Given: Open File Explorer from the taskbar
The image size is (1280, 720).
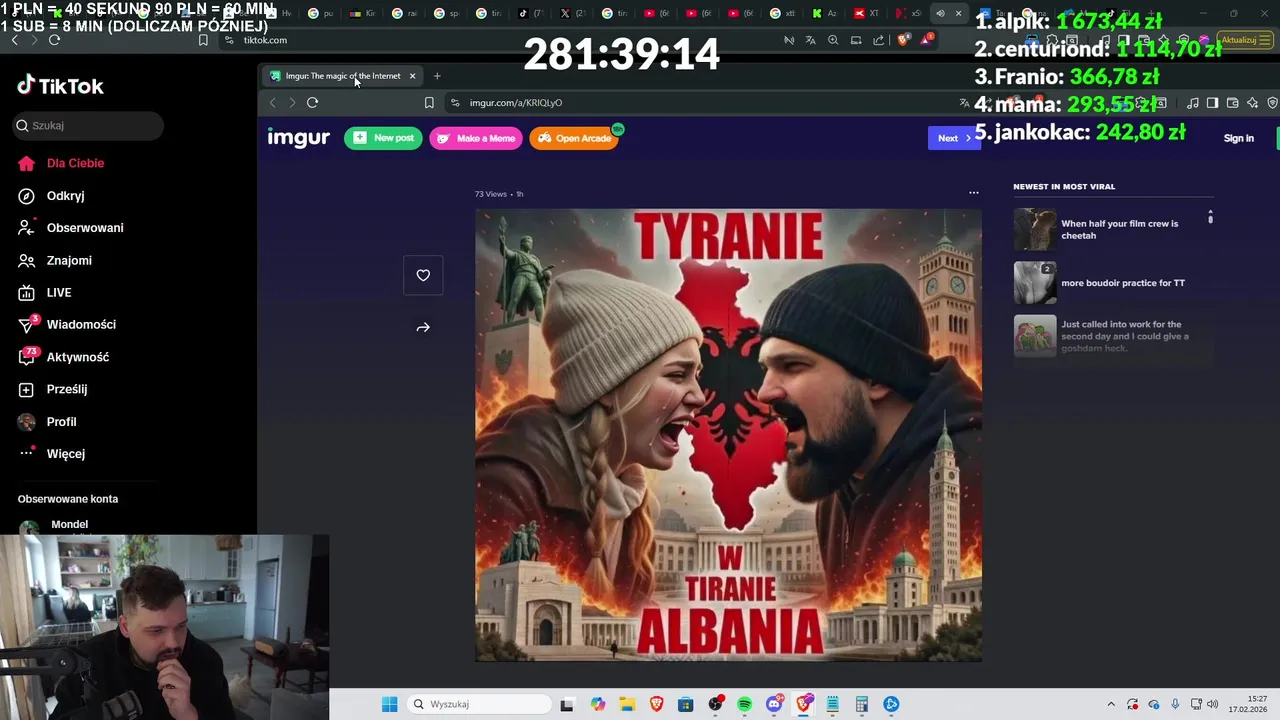Looking at the screenshot, I should (x=627, y=704).
